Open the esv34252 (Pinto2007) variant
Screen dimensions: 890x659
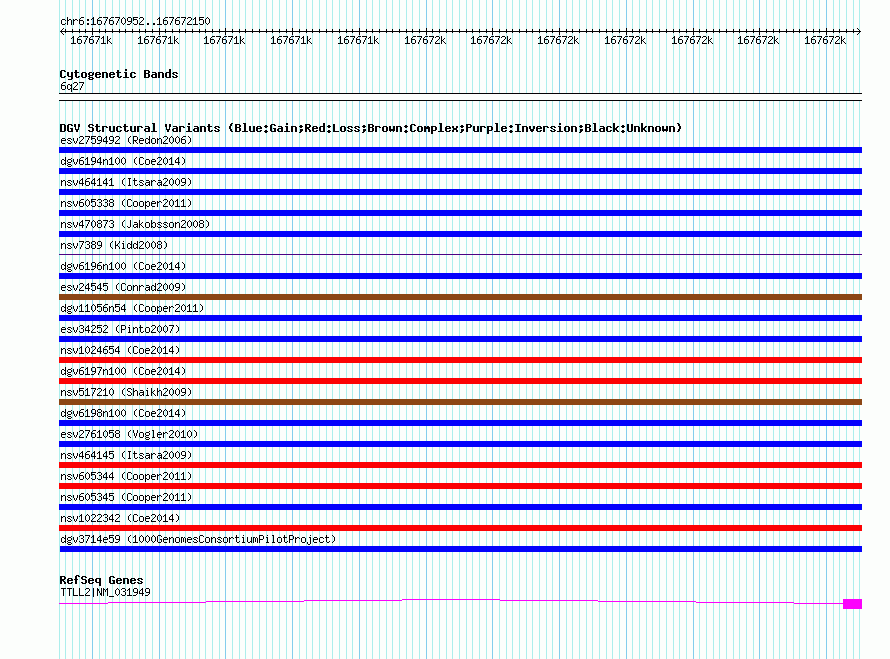click(120, 329)
